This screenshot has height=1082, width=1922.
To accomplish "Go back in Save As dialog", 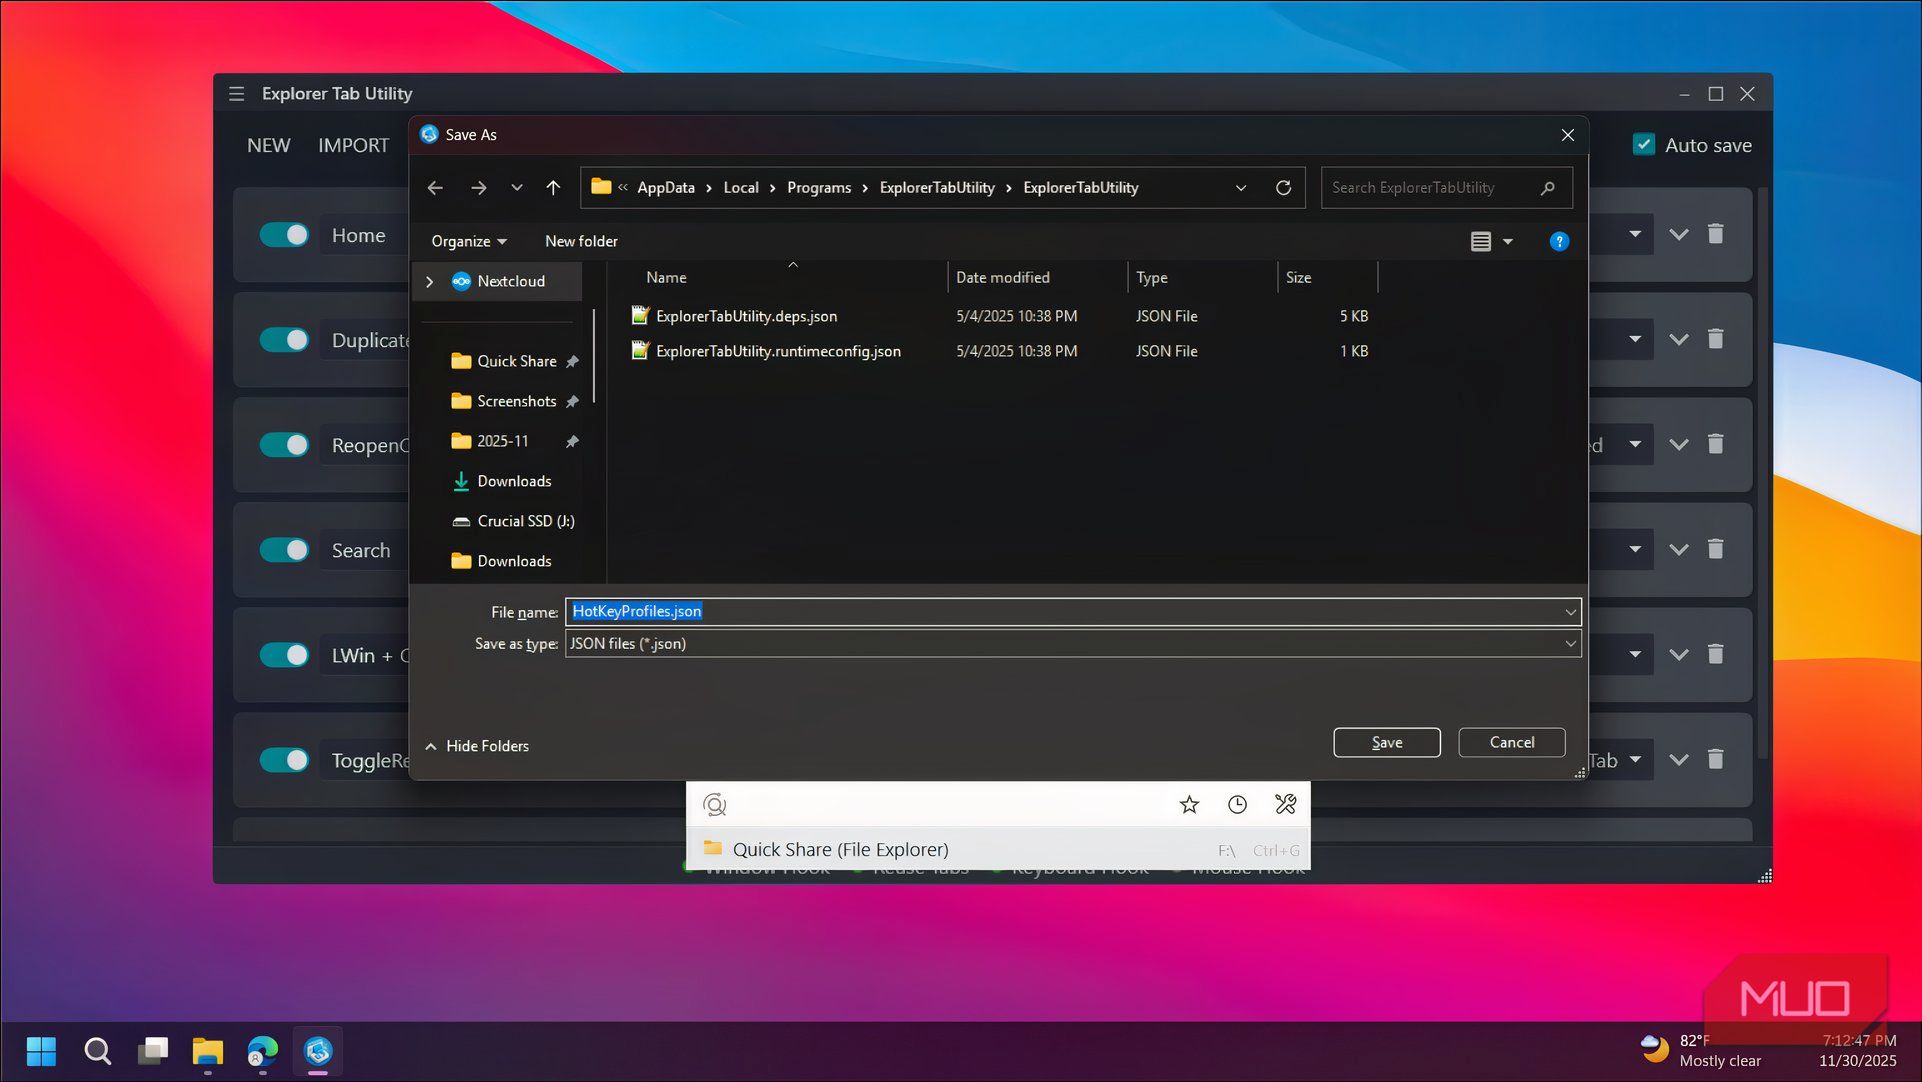I will [435, 188].
